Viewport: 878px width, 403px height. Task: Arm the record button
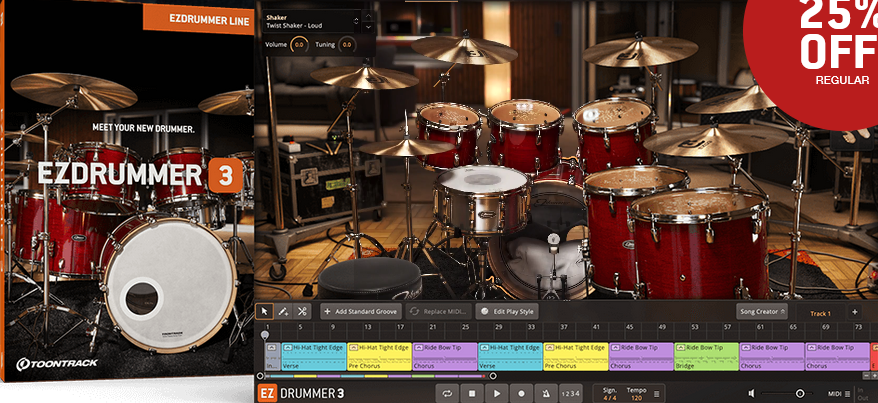521,393
